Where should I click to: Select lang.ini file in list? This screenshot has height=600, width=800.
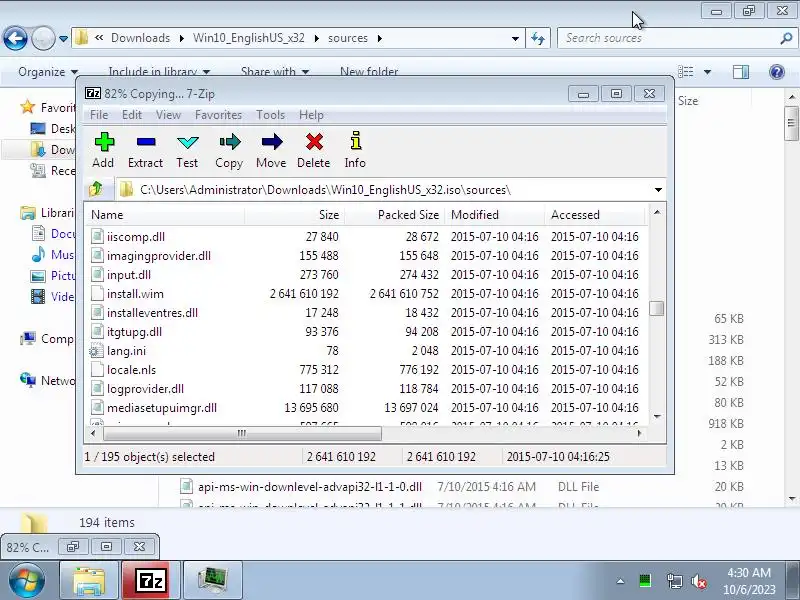[365, 351]
